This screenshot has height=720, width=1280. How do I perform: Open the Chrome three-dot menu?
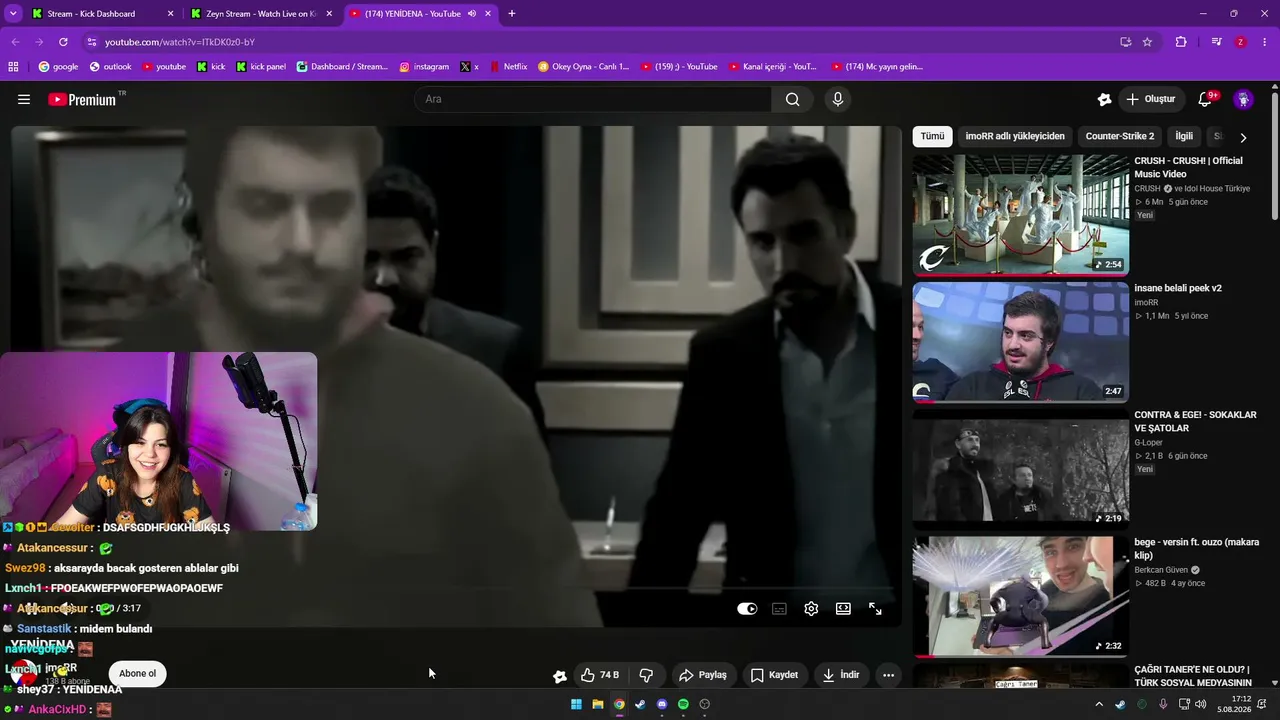(1265, 42)
